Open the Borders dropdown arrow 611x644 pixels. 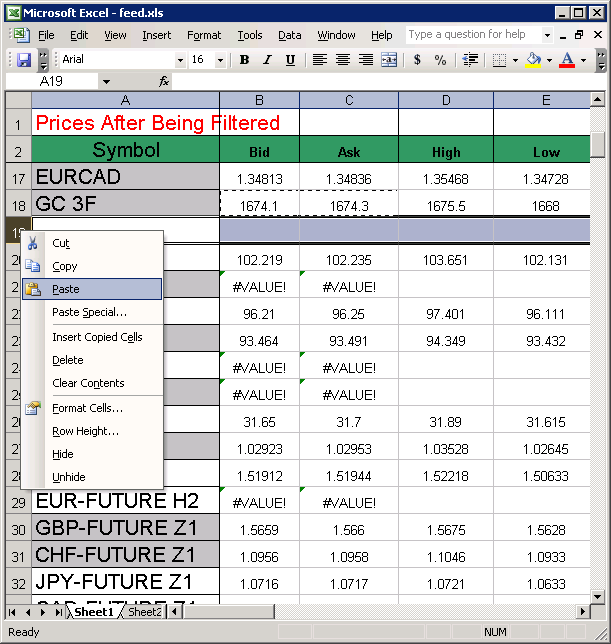click(x=515, y=60)
